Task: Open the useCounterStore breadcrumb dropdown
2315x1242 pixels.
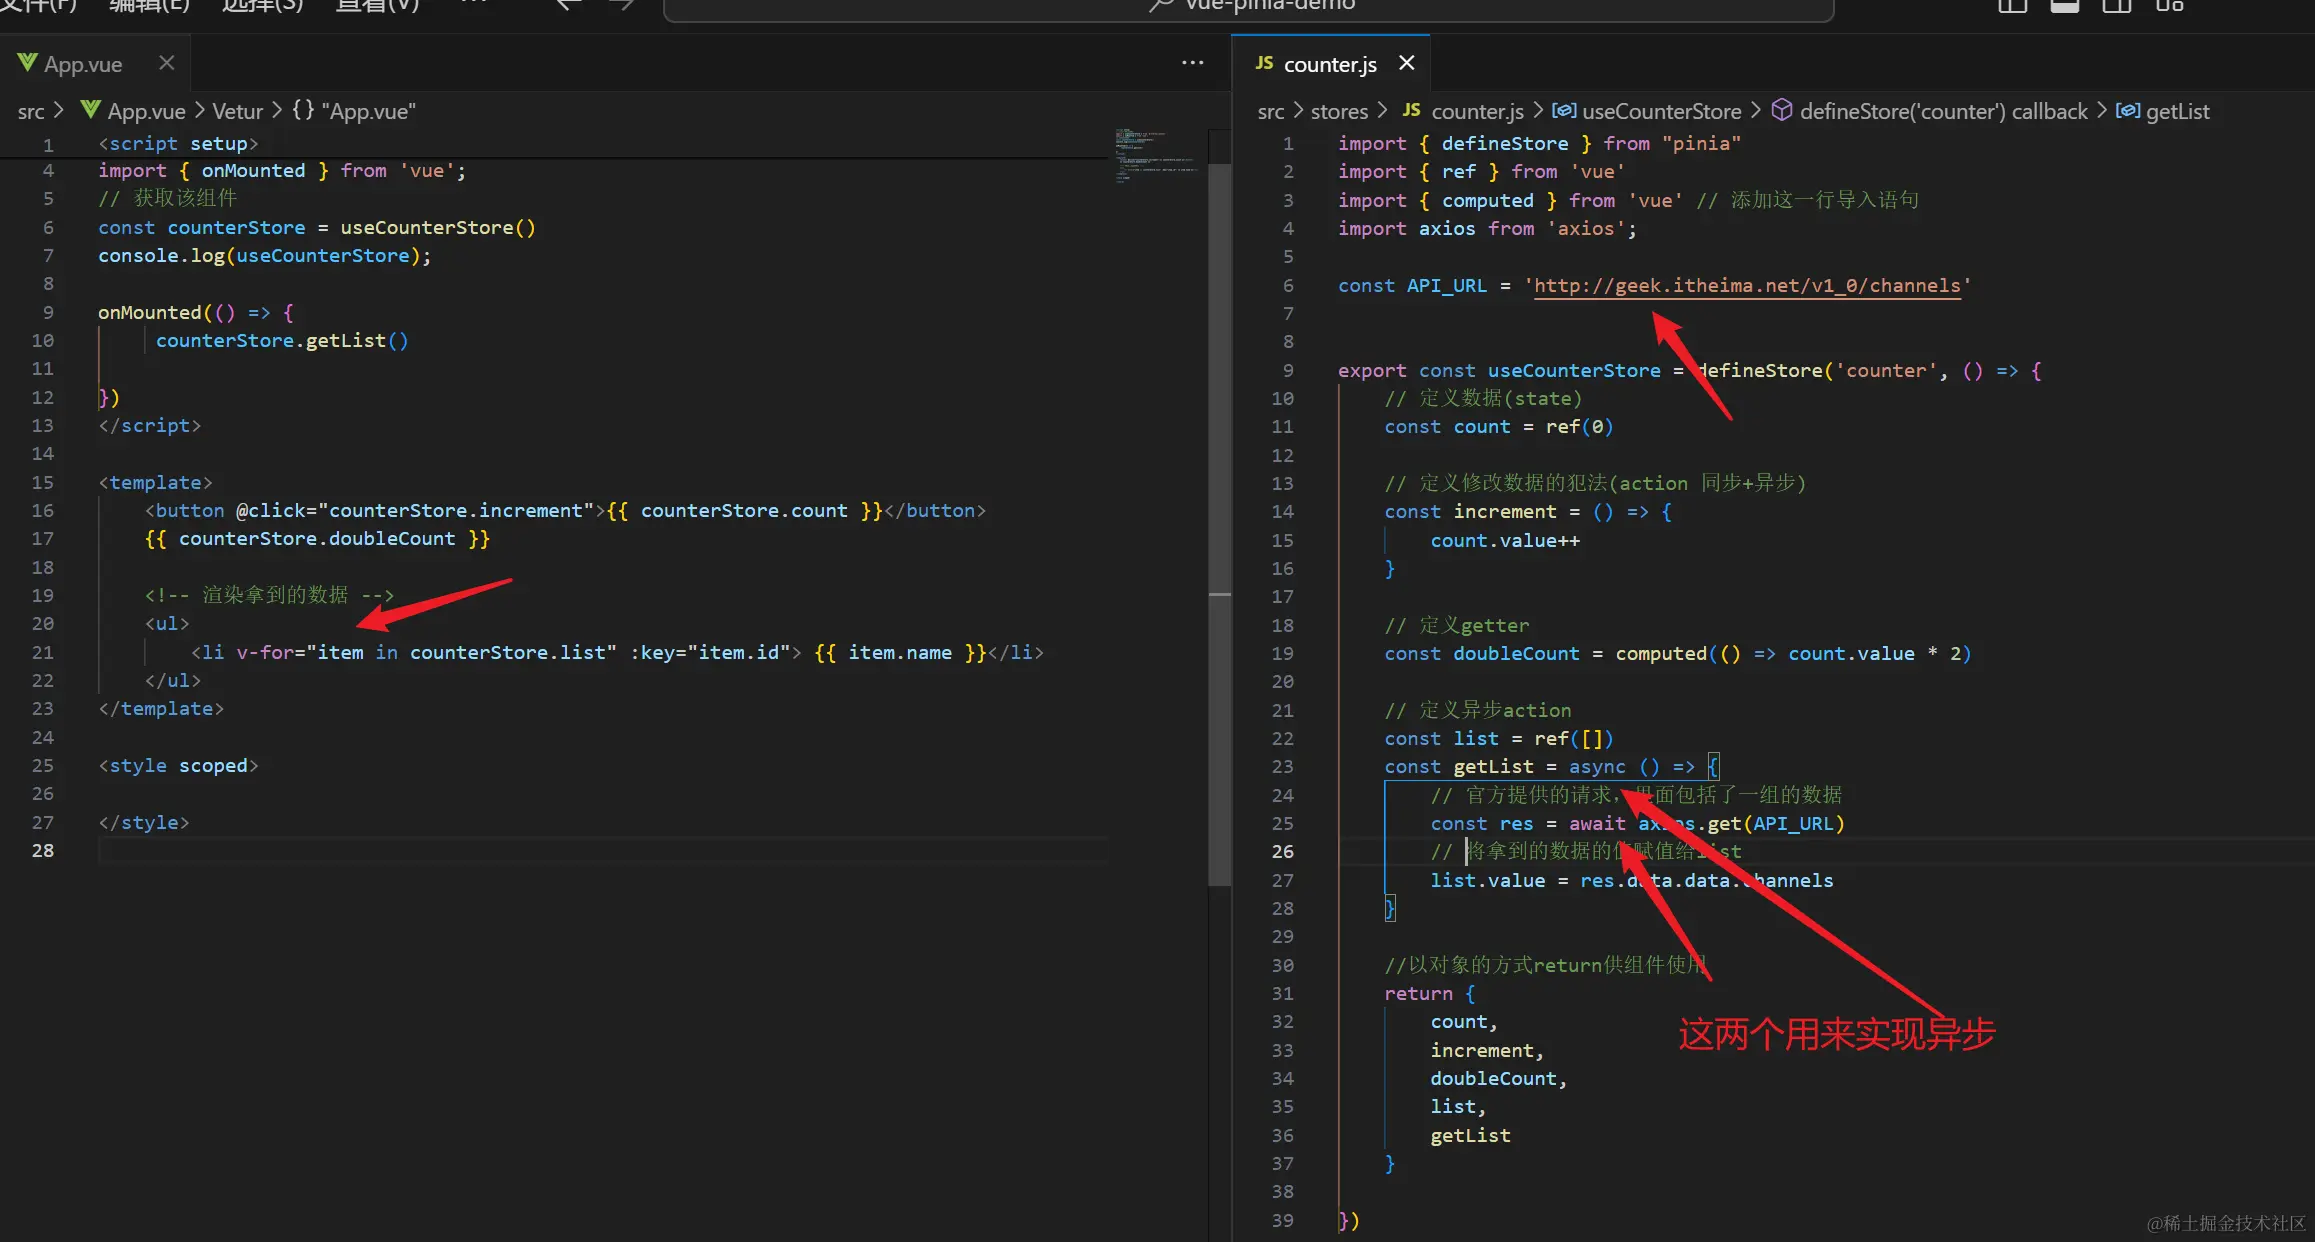Action: tap(1661, 111)
